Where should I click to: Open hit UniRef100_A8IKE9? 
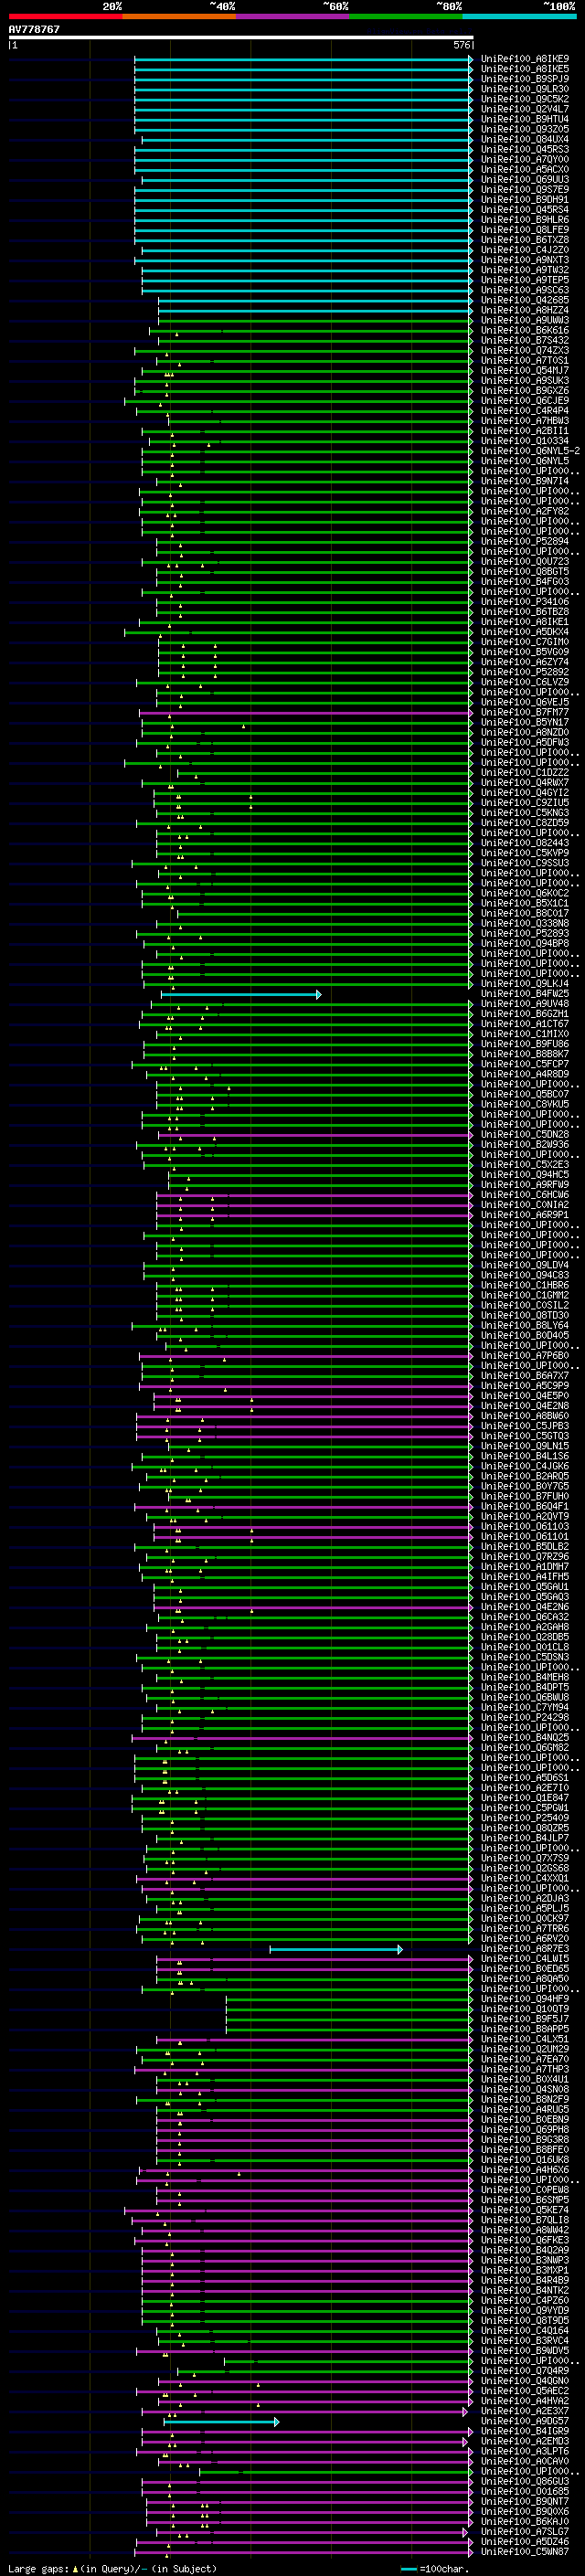click(525, 59)
